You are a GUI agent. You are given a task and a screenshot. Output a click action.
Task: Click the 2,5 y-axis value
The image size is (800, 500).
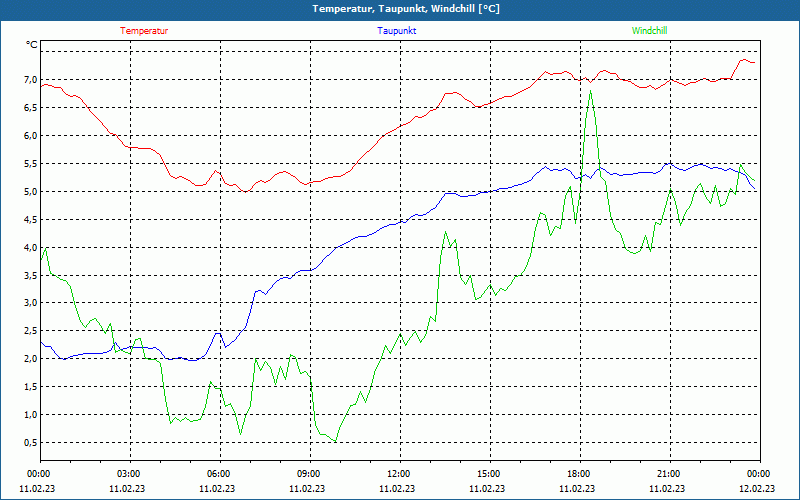pyautogui.click(x=31, y=331)
